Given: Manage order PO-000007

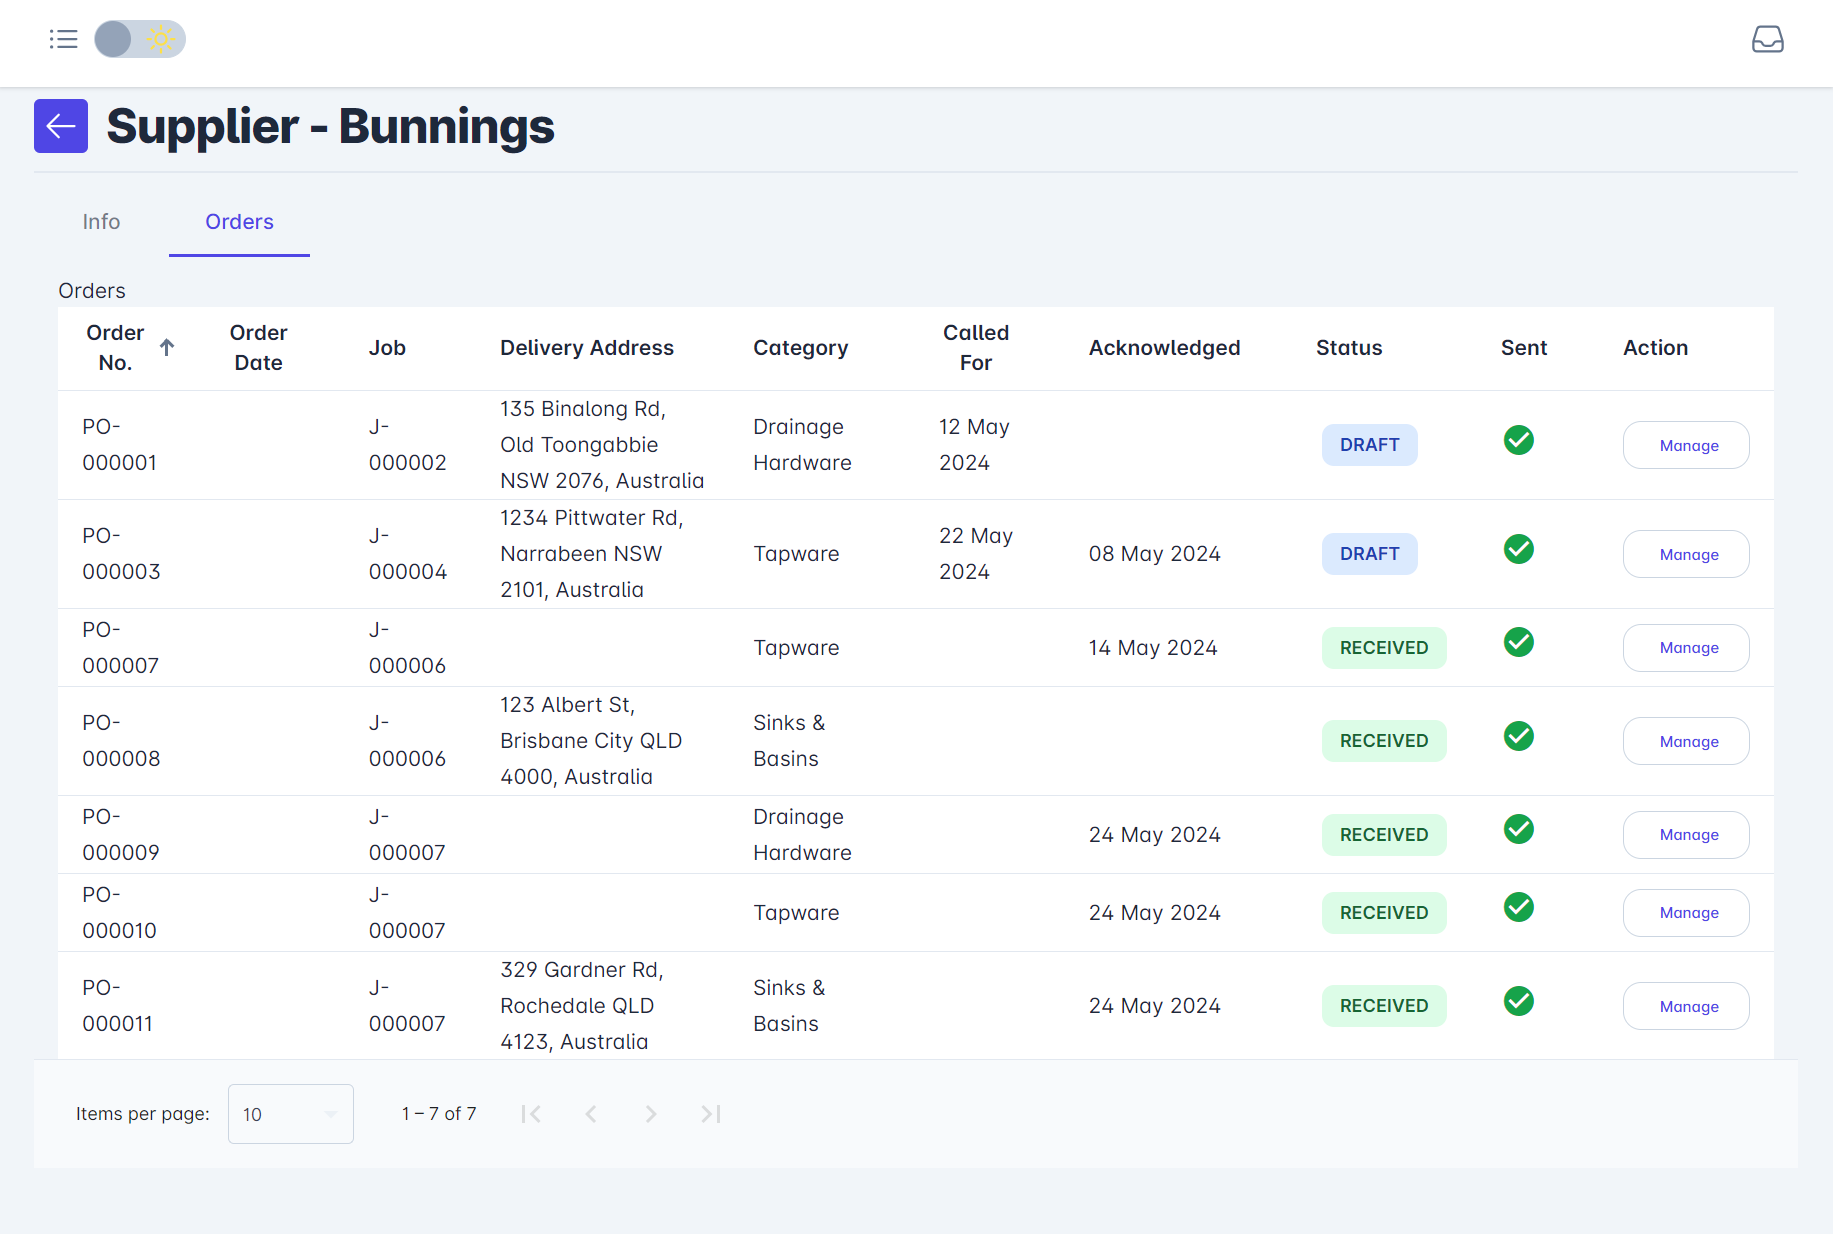Looking at the screenshot, I should (x=1685, y=648).
